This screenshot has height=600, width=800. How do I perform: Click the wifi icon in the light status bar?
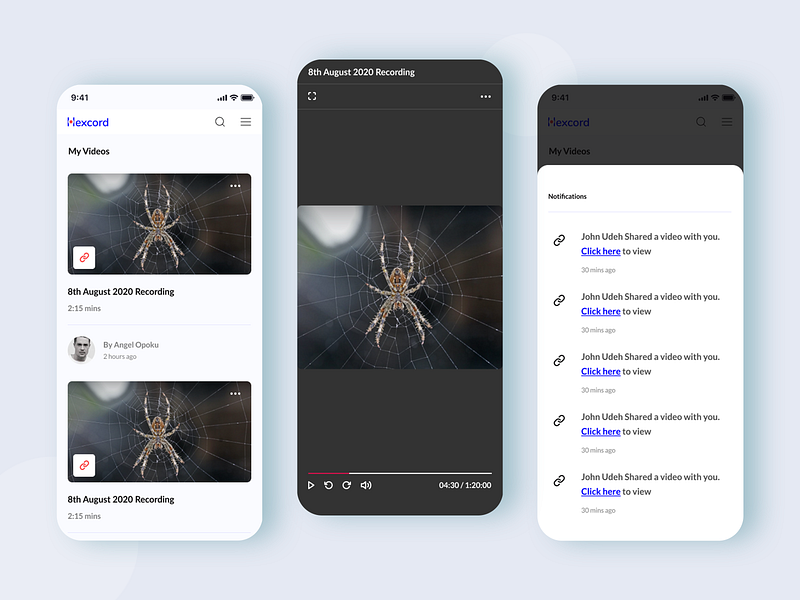[234, 97]
